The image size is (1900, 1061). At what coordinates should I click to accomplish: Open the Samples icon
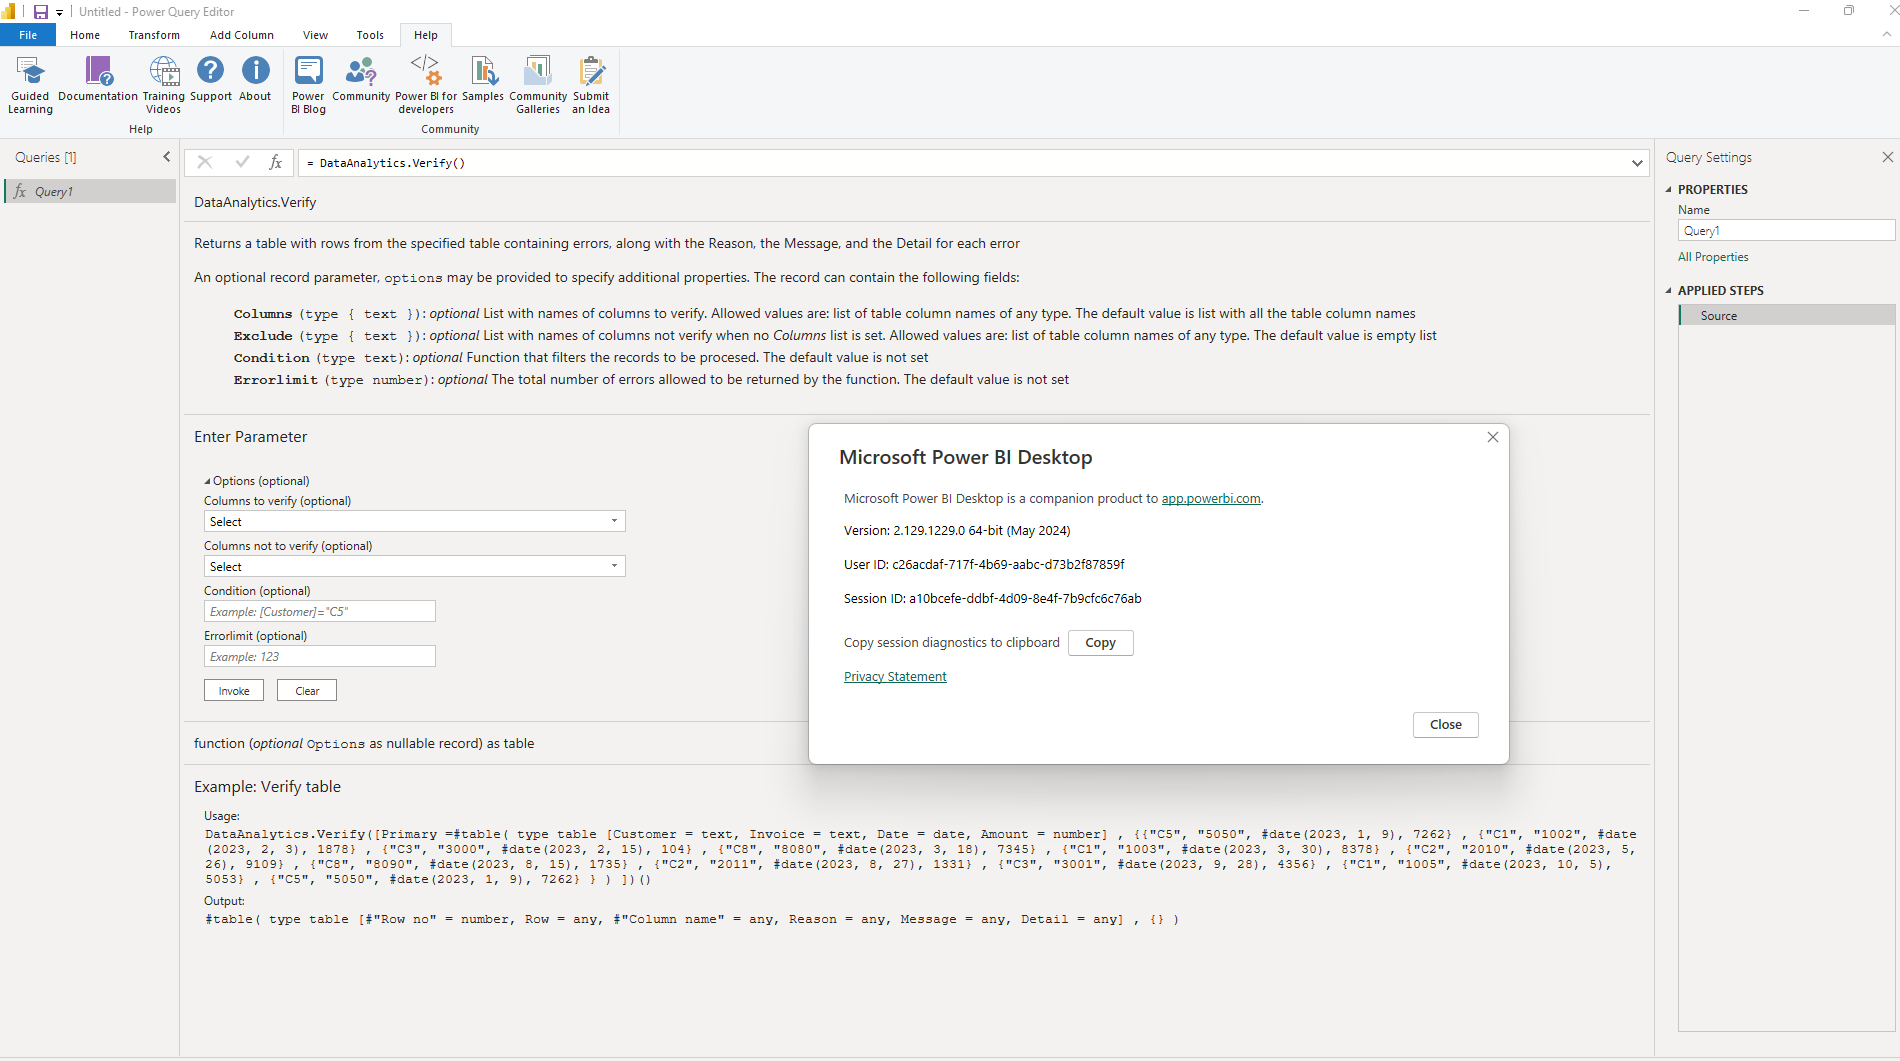[483, 71]
